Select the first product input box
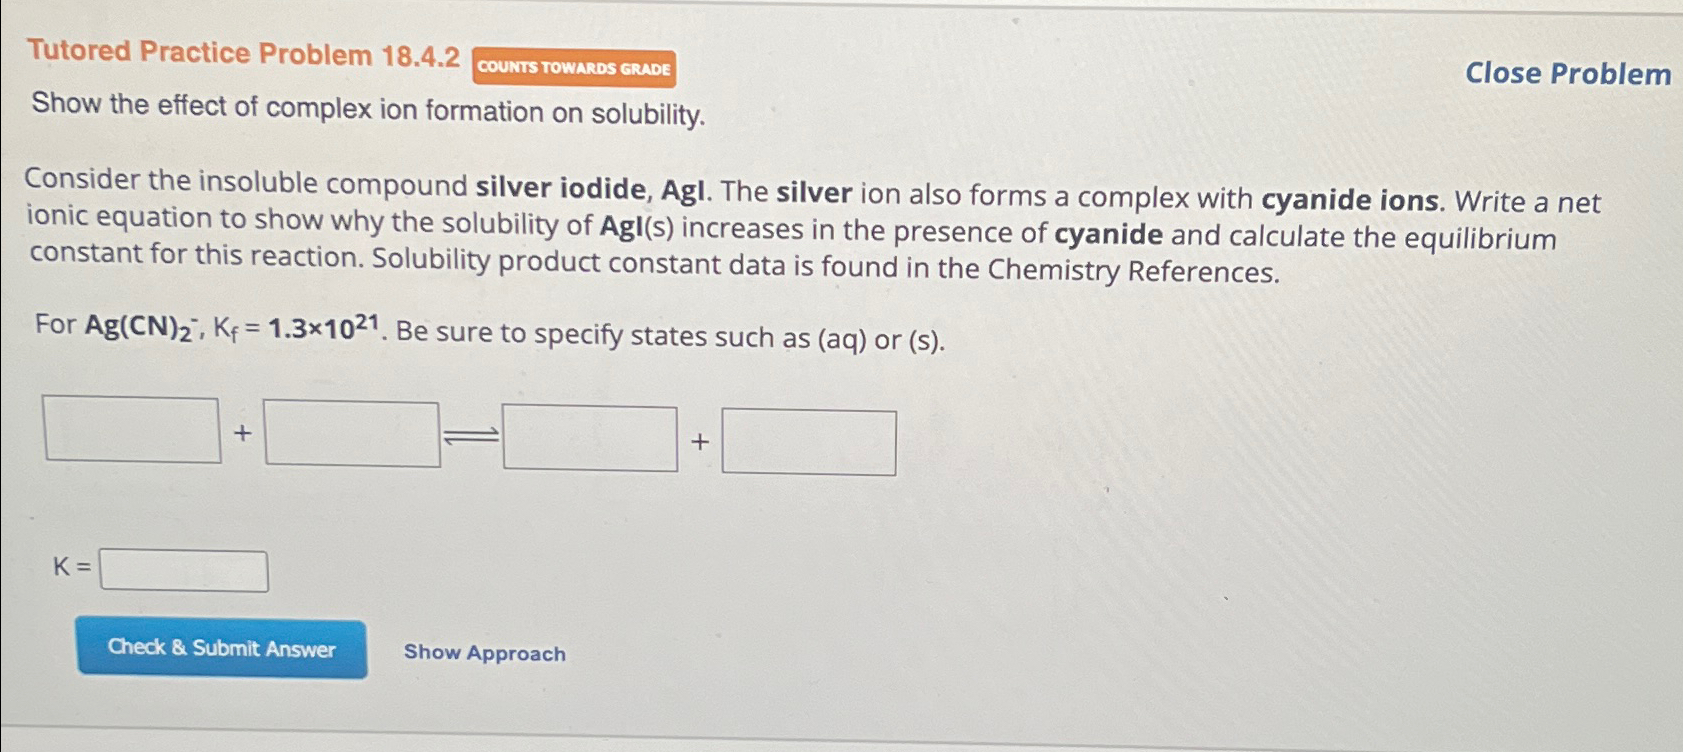The image size is (1683, 752). [589, 436]
